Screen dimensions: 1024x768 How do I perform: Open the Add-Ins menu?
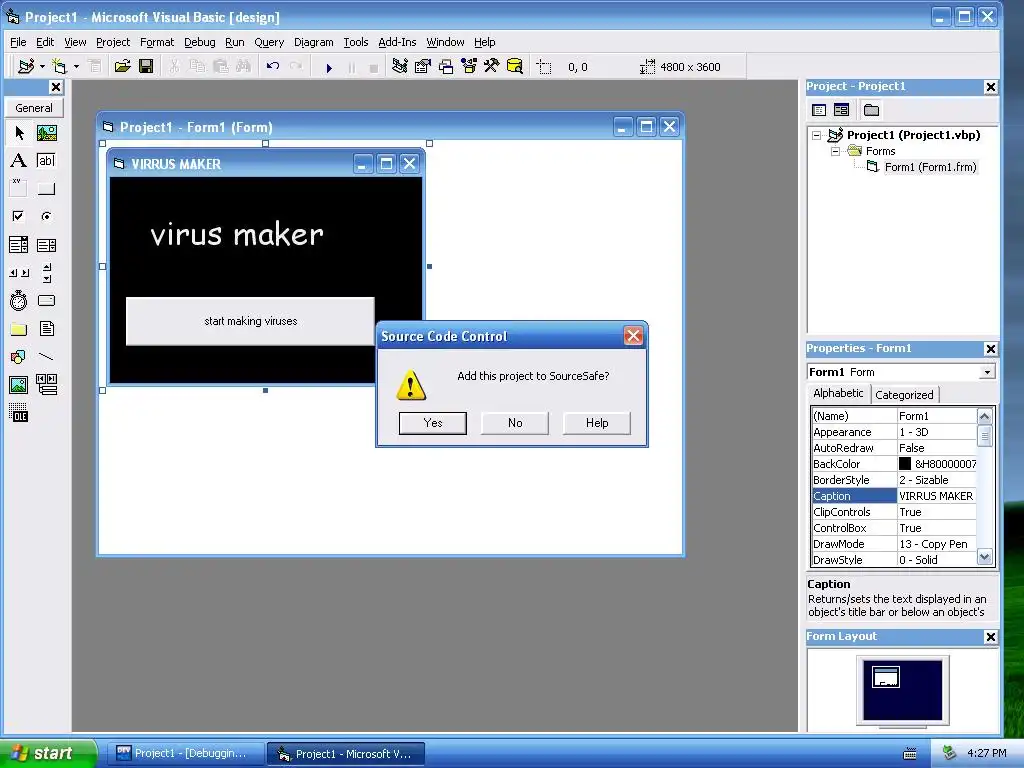point(397,42)
